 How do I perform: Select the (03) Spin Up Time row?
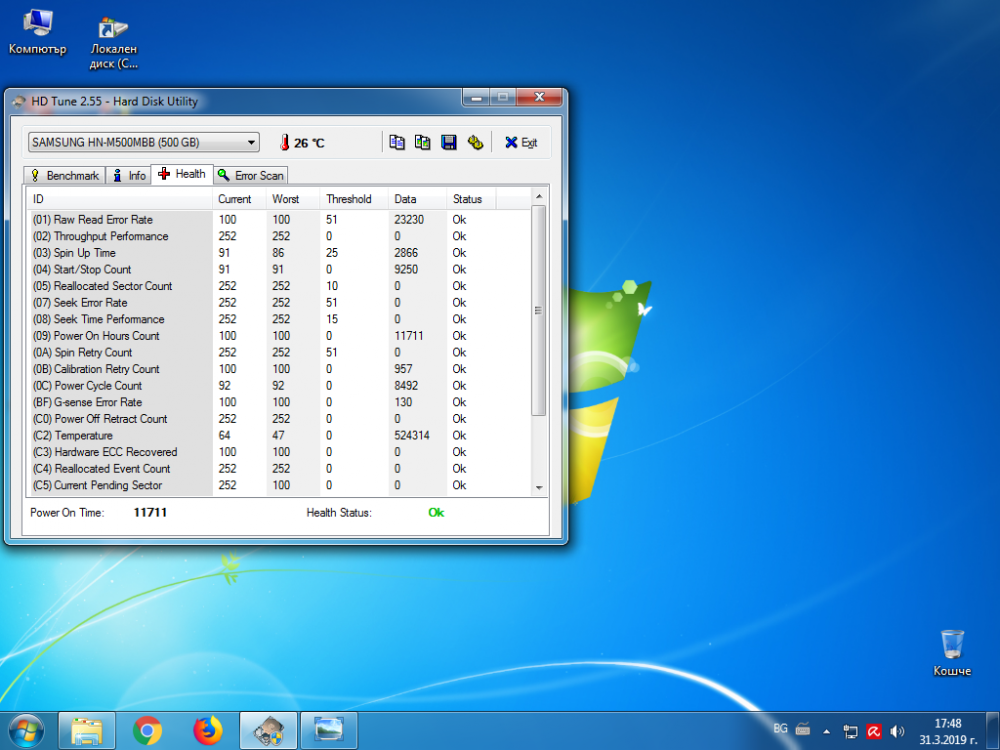279,253
